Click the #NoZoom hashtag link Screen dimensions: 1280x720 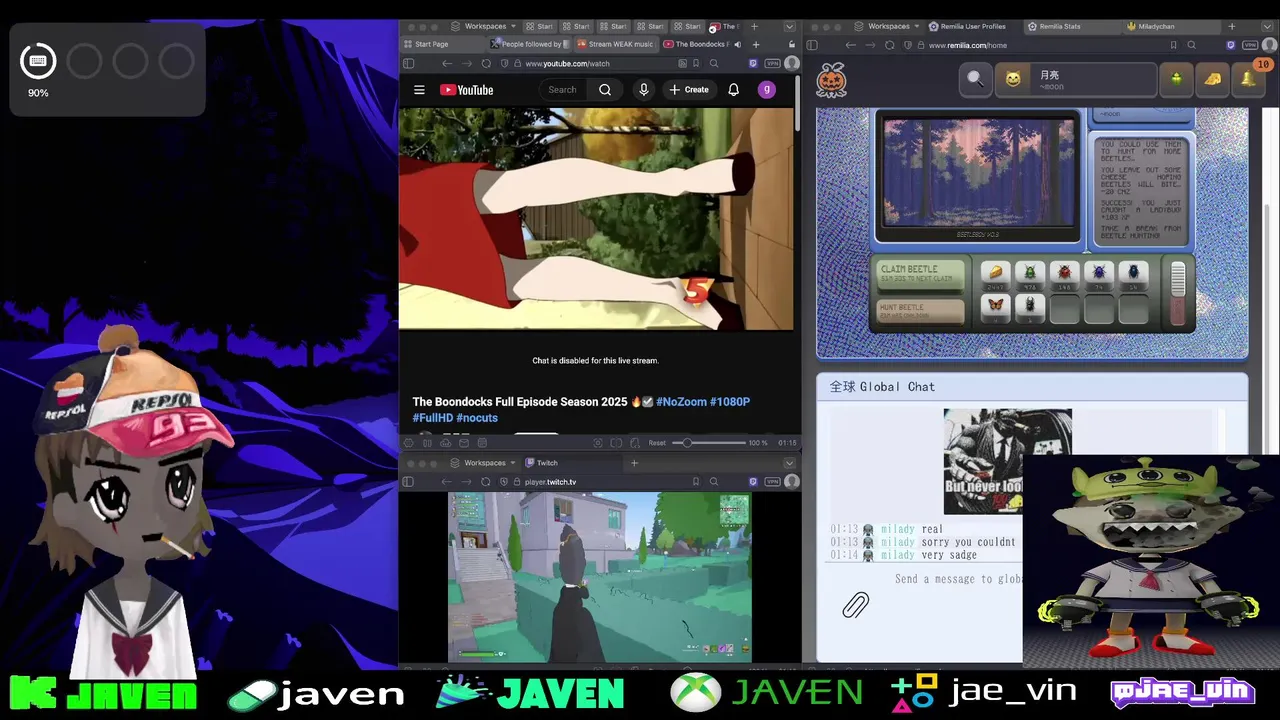(681, 402)
